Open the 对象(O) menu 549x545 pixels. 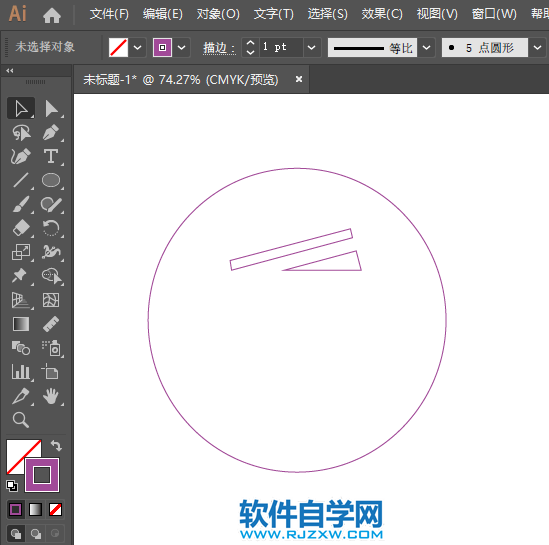click(218, 14)
